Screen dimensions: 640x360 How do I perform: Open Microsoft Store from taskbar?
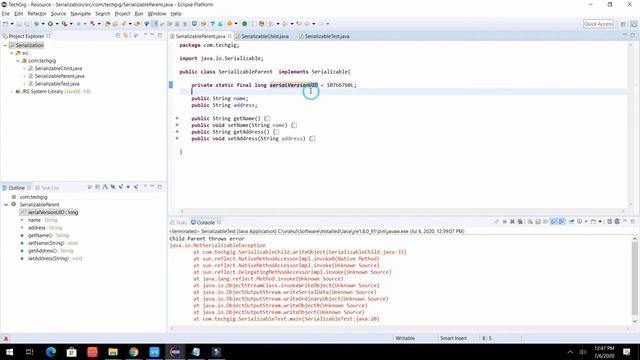[x=71, y=351]
